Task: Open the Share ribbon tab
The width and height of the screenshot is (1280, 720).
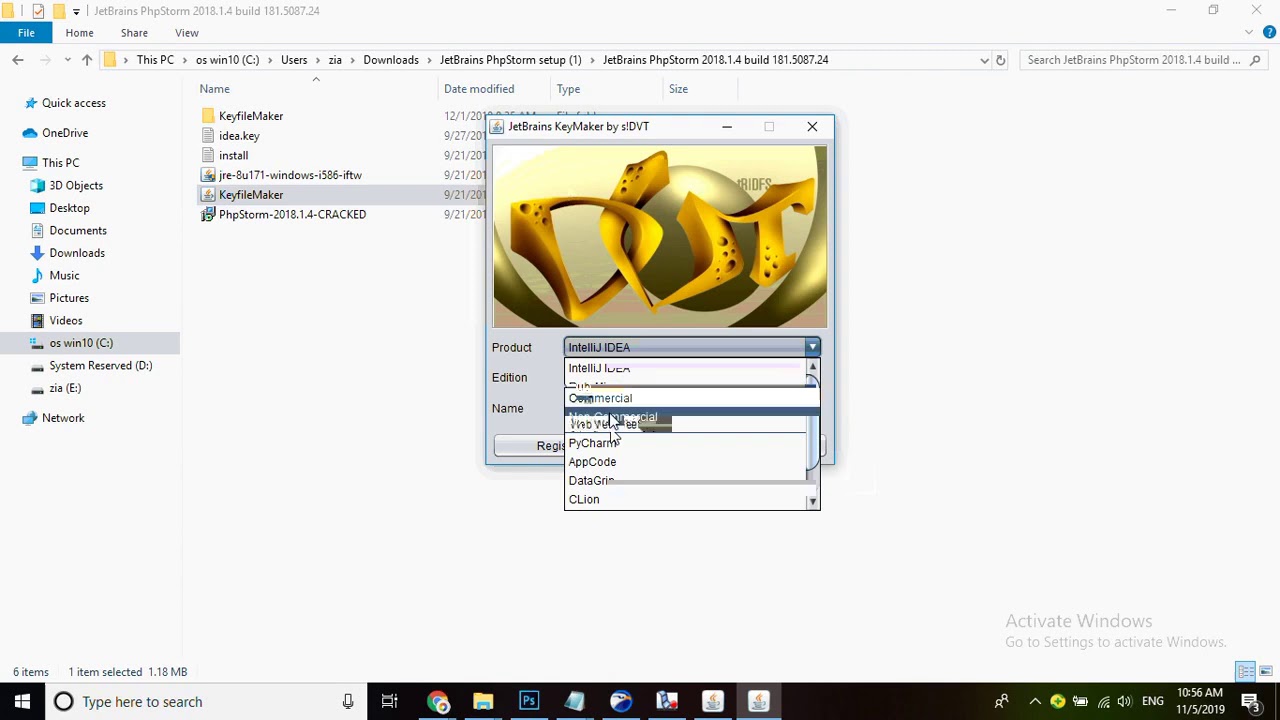Action: (134, 33)
